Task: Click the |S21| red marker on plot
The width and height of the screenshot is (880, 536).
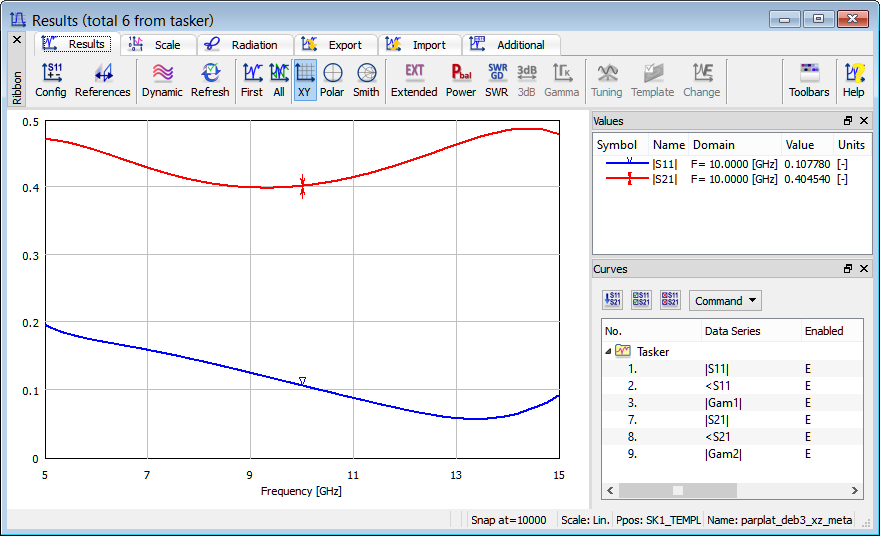Action: 302,186
